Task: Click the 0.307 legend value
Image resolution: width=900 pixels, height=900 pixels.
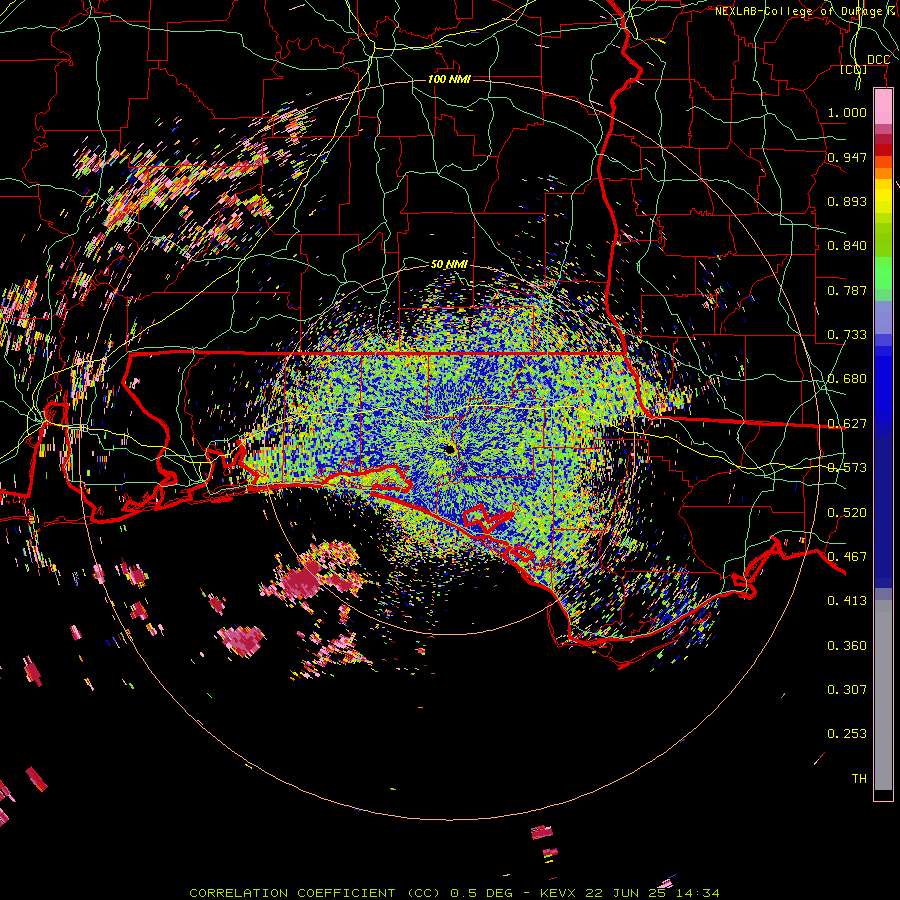Action: coord(847,690)
